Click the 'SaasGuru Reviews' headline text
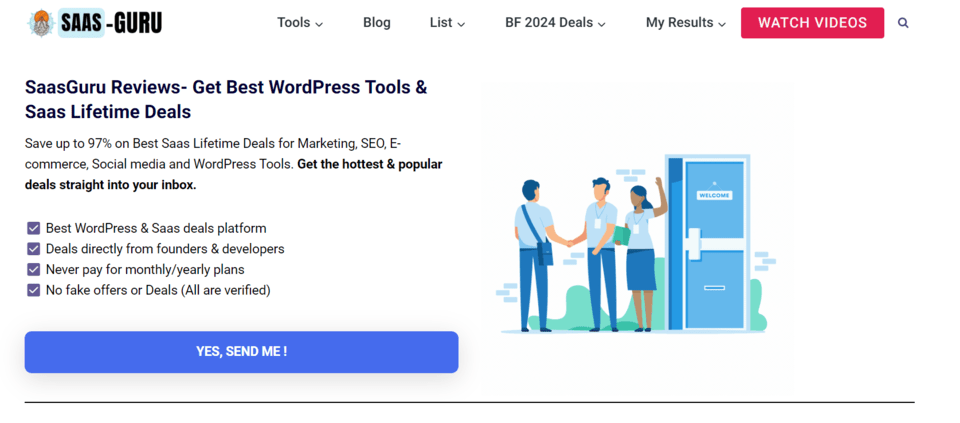This screenshot has width=960, height=423. [x=226, y=99]
